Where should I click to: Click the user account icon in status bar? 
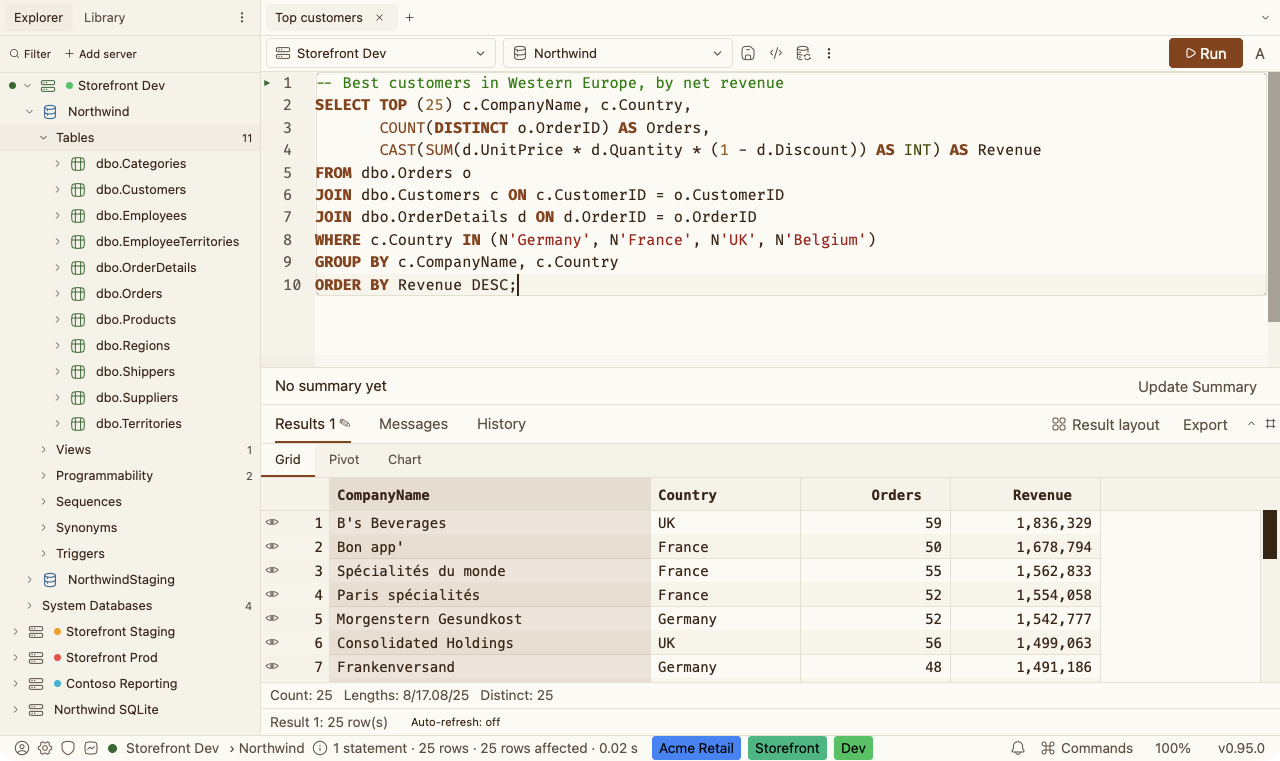coord(22,748)
